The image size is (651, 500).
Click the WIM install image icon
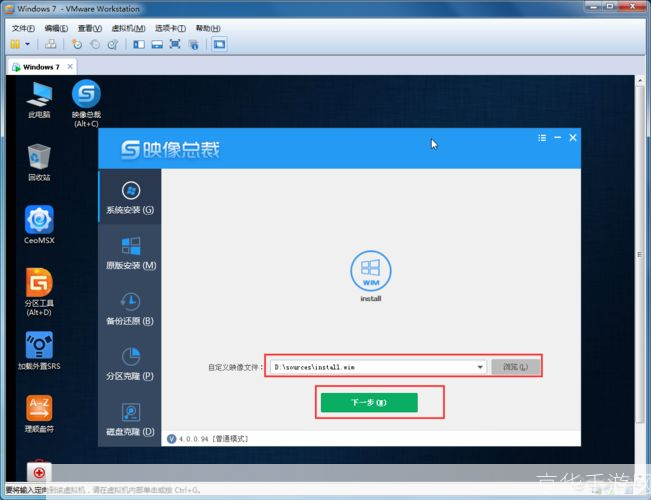pyautogui.click(x=371, y=271)
